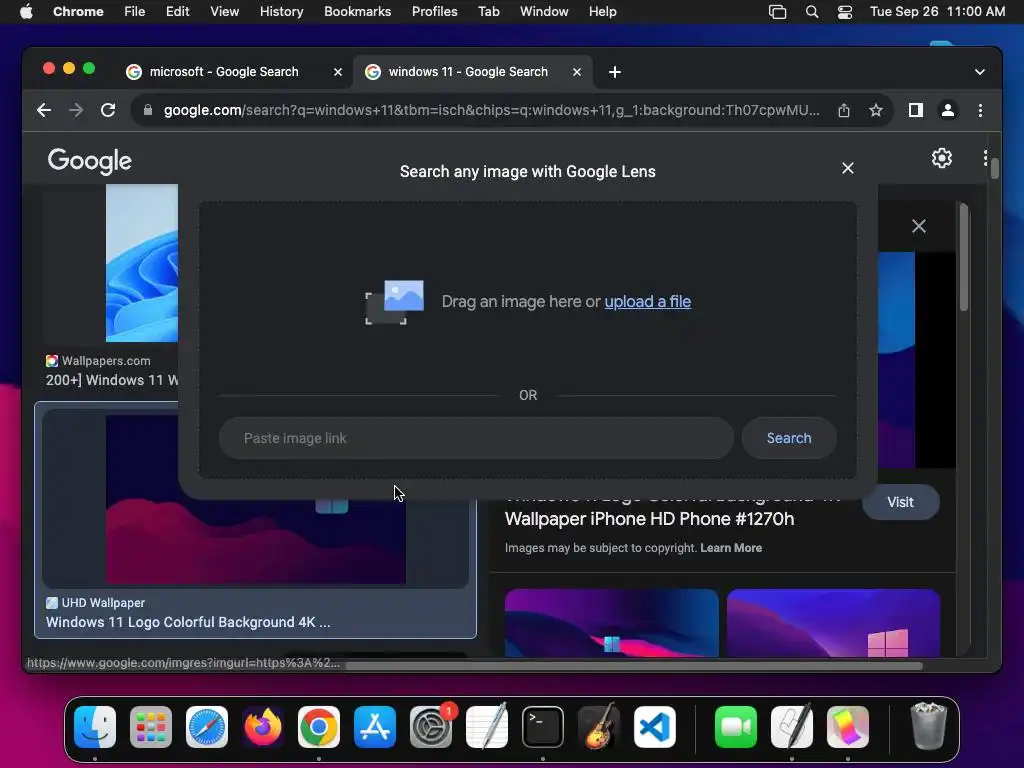Open TextEdit from the dock
The image size is (1024, 768).
487,727
